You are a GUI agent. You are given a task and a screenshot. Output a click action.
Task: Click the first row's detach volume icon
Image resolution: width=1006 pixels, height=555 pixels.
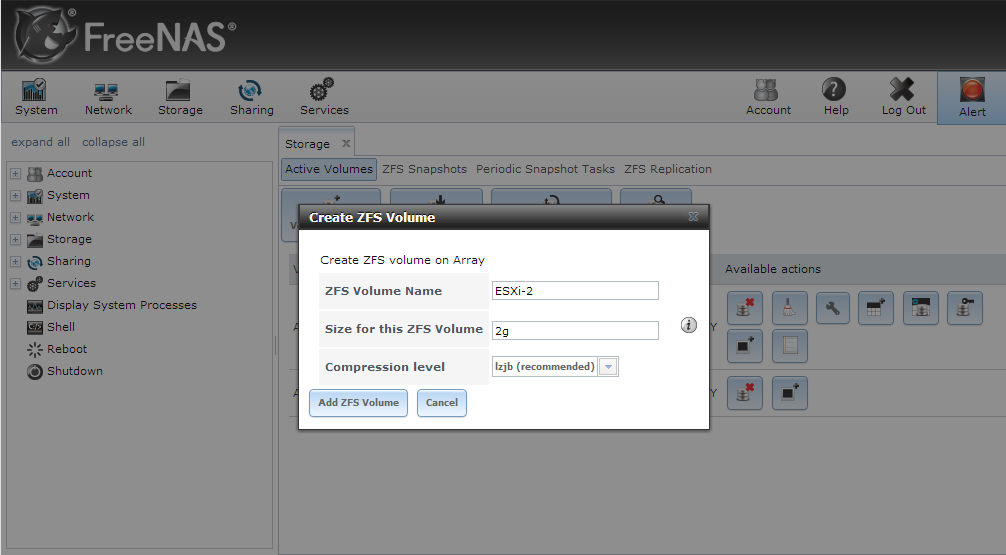click(745, 308)
